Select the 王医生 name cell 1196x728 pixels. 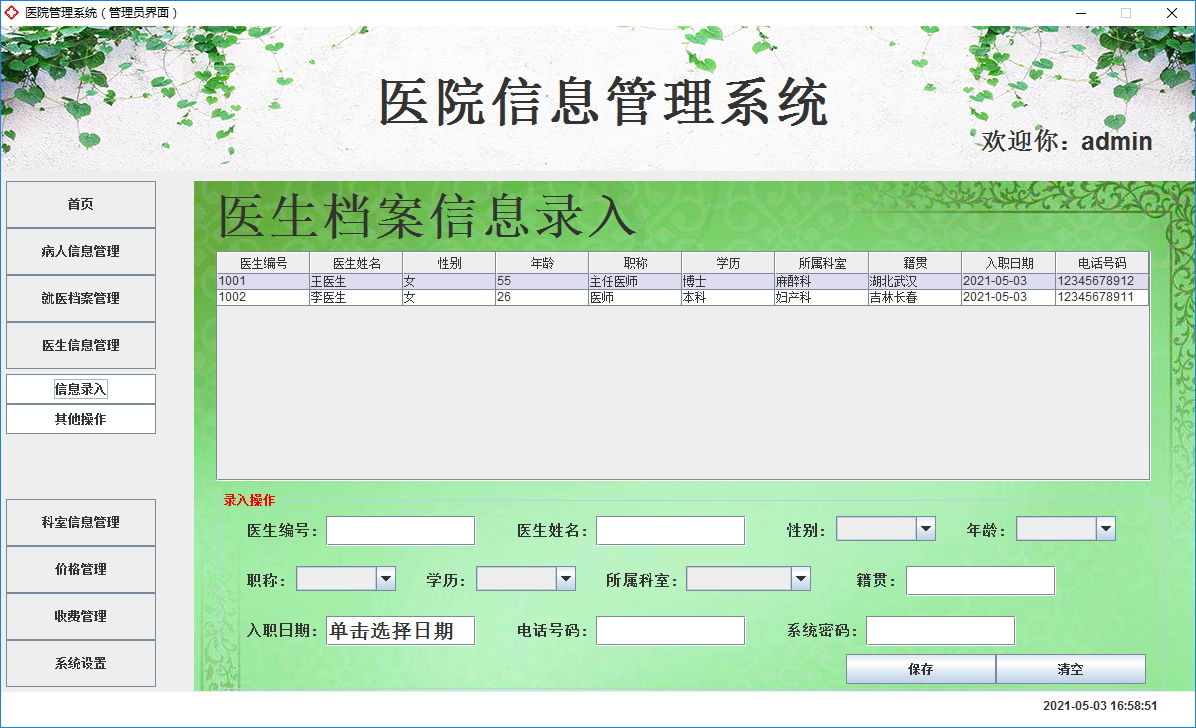point(356,281)
